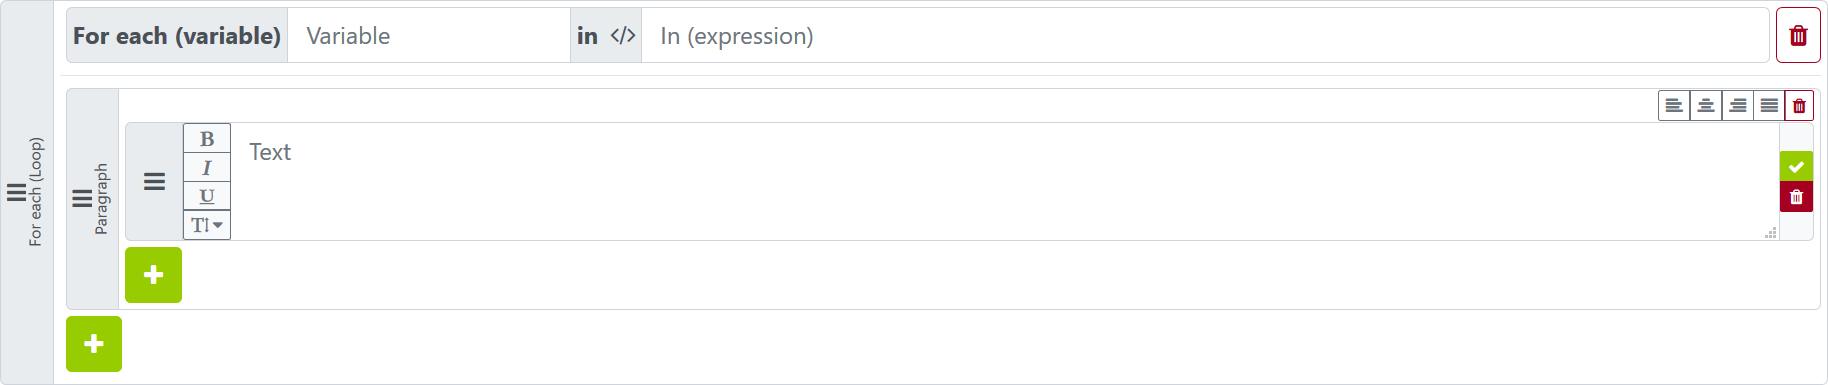
Task: Click the Variable input field
Action: click(429, 36)
